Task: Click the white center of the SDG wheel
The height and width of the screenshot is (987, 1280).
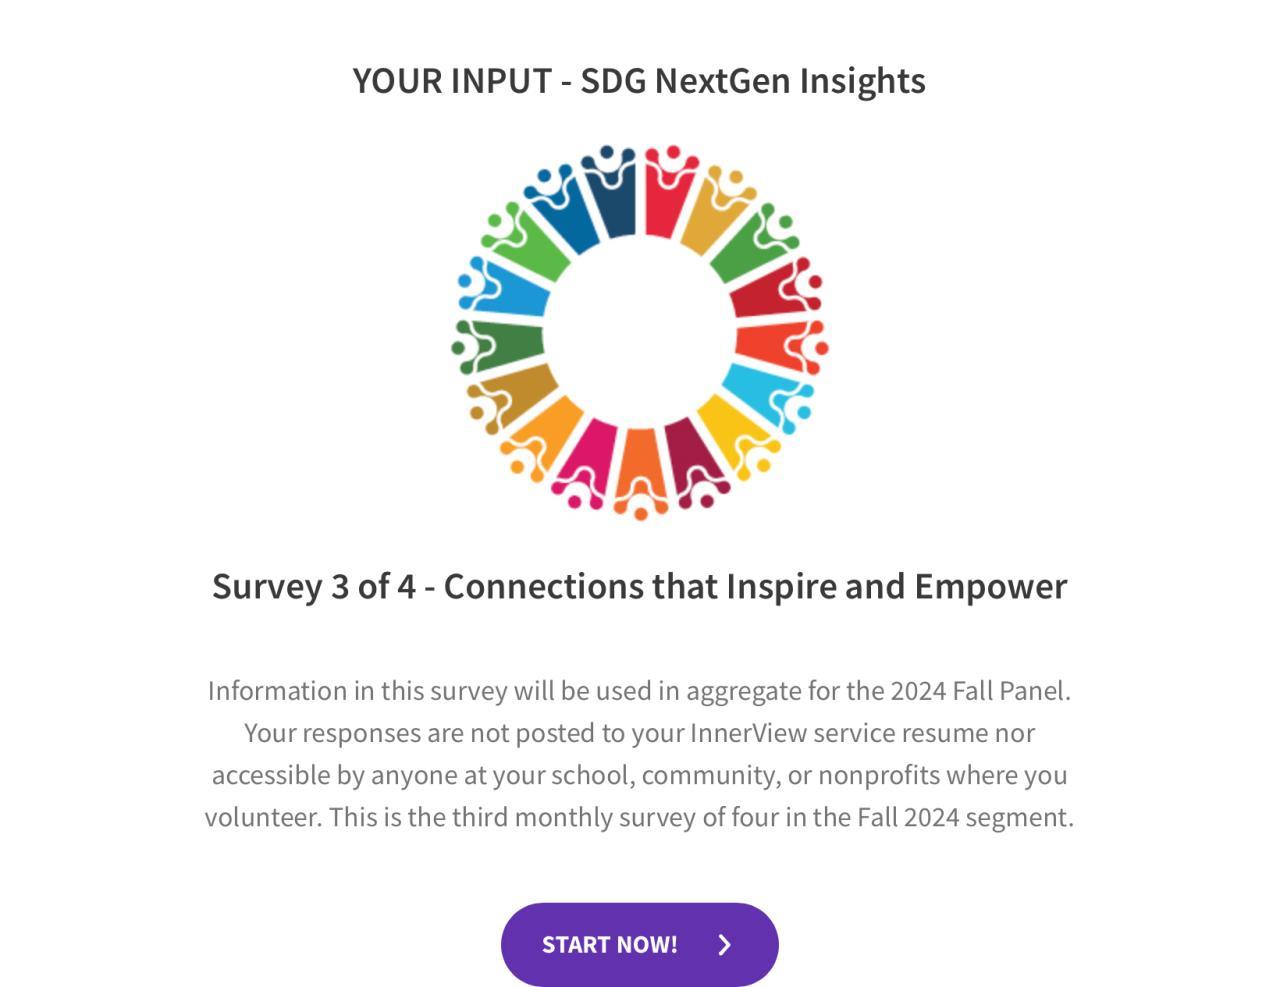Action: [x=640, y=333]
